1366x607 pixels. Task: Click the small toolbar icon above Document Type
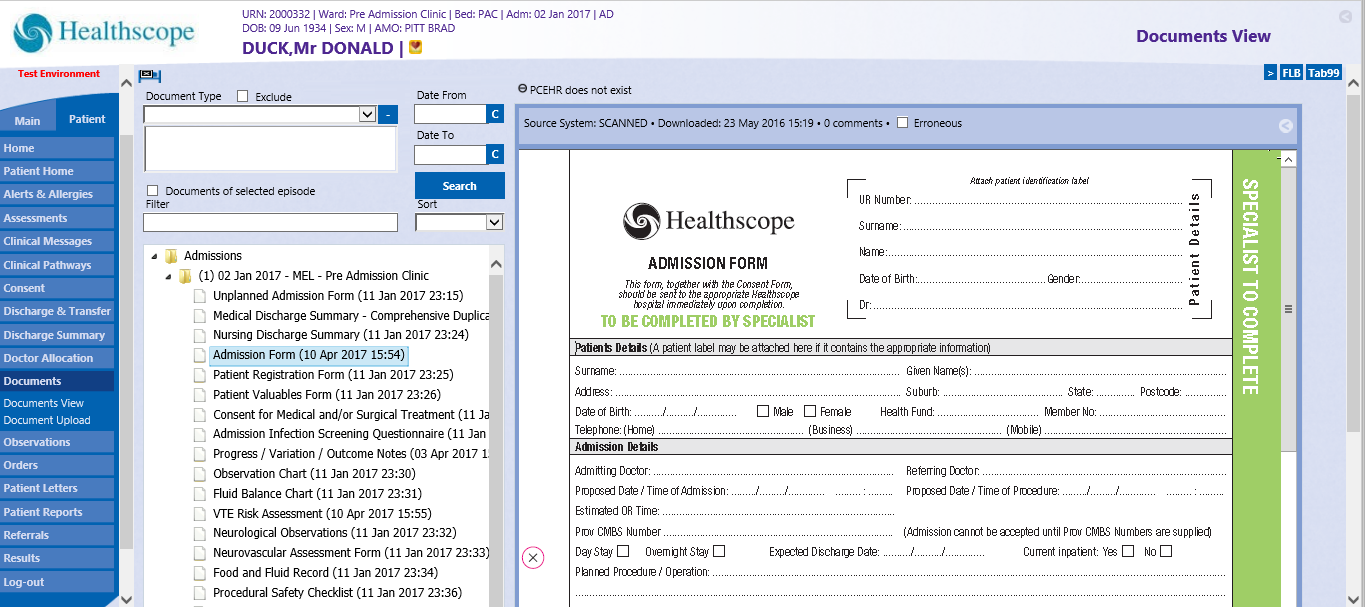150,75
